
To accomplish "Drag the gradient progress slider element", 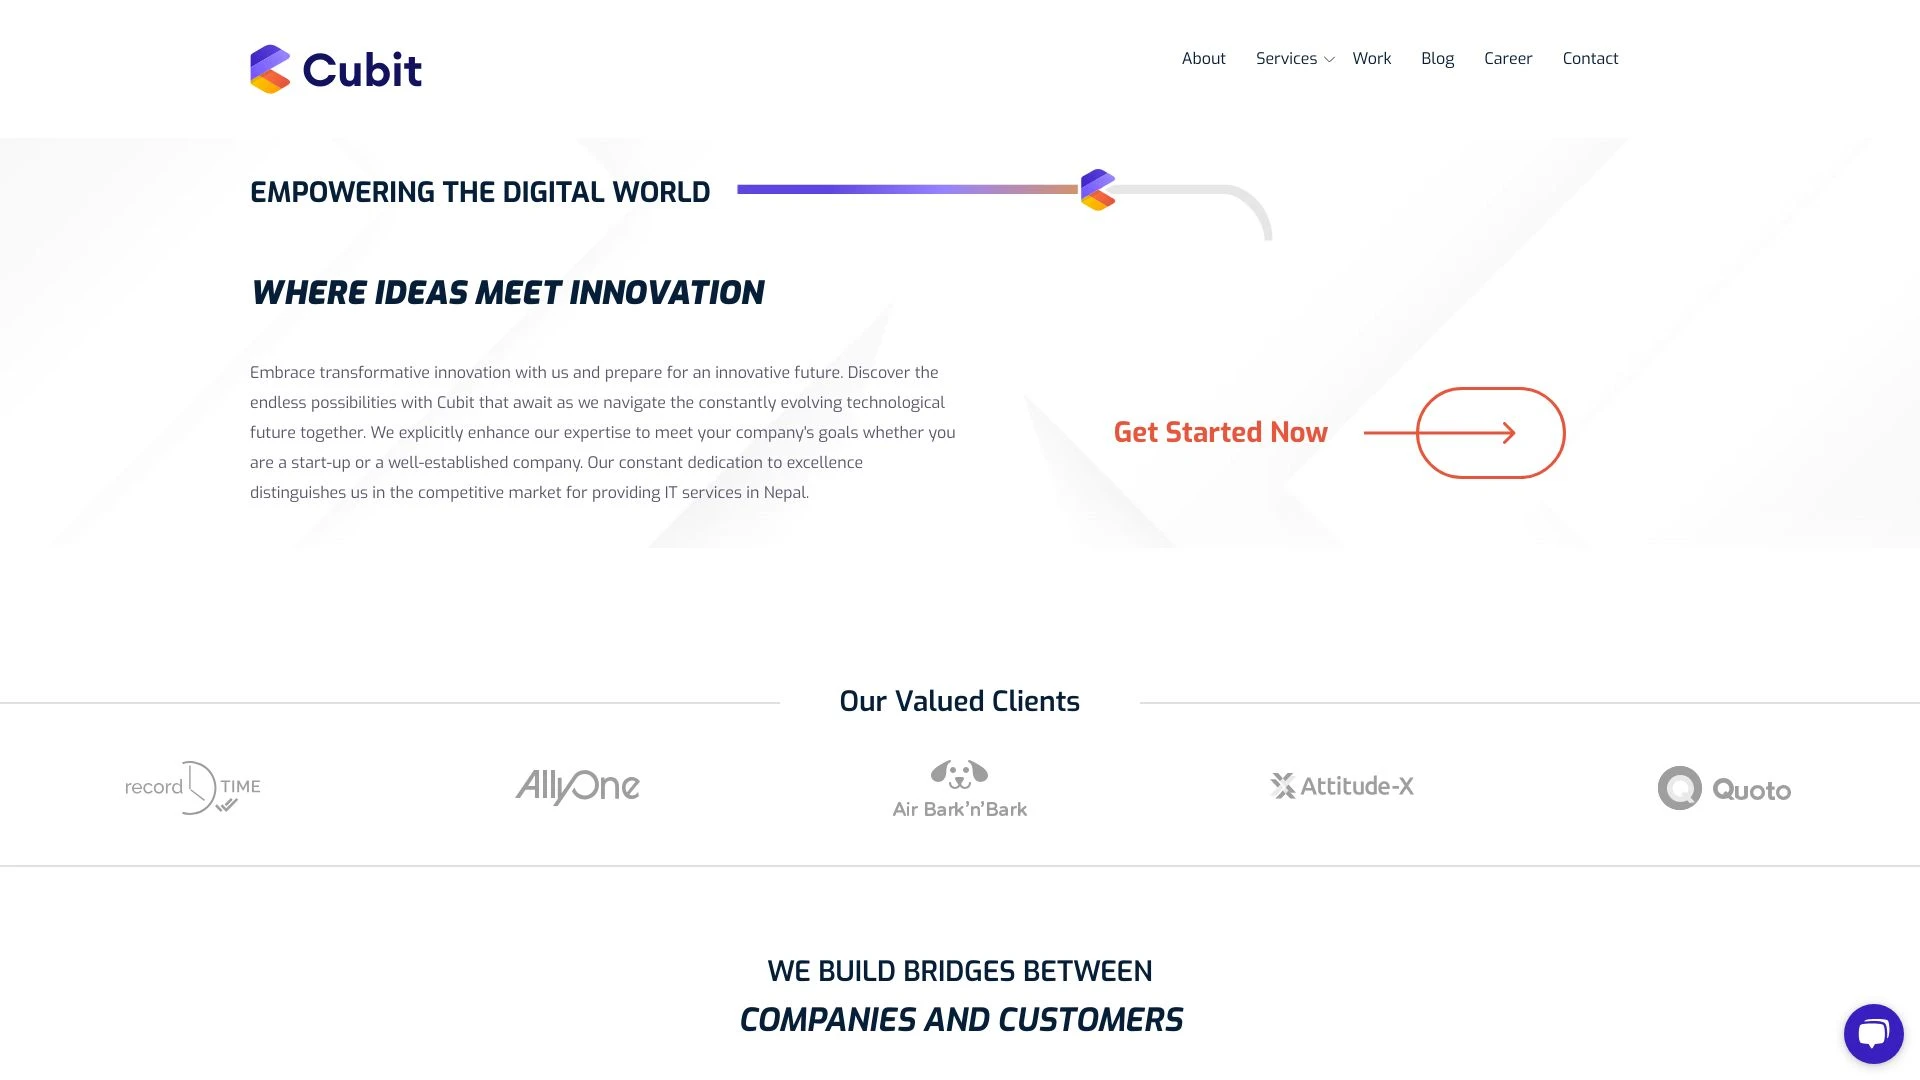I will pyautogui.click(x=1096, y=190).
